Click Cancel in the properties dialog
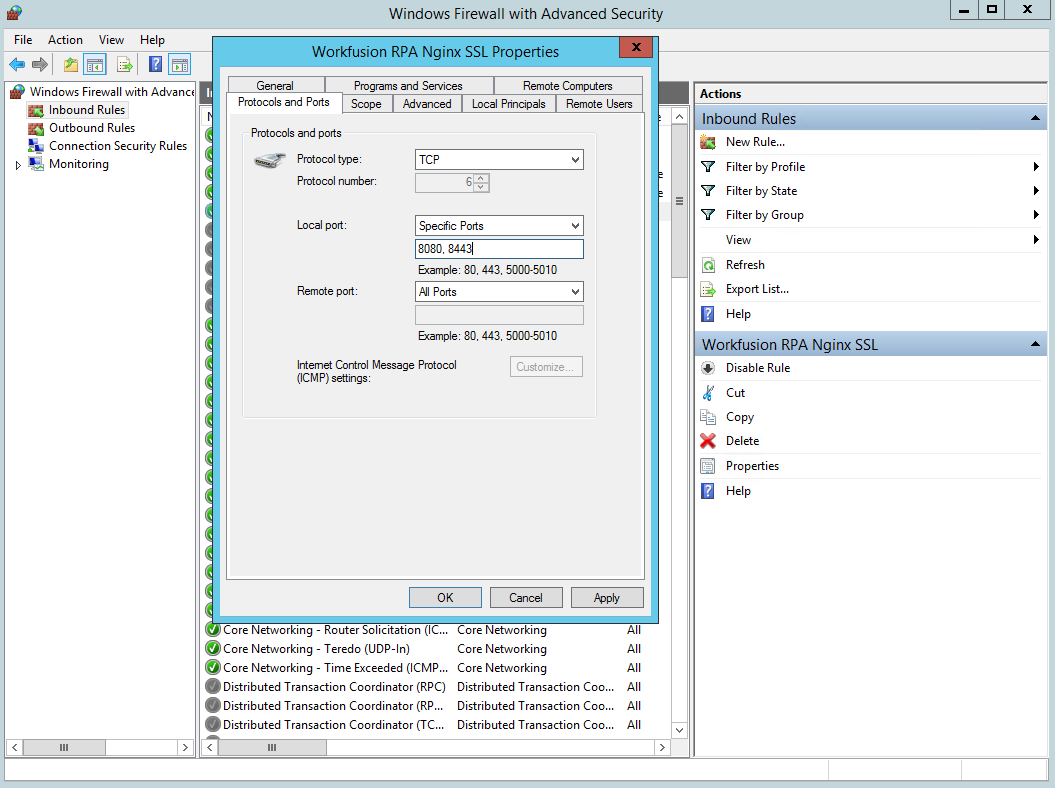This screenshot has height=788, width=1055. (x=526, y=598)
